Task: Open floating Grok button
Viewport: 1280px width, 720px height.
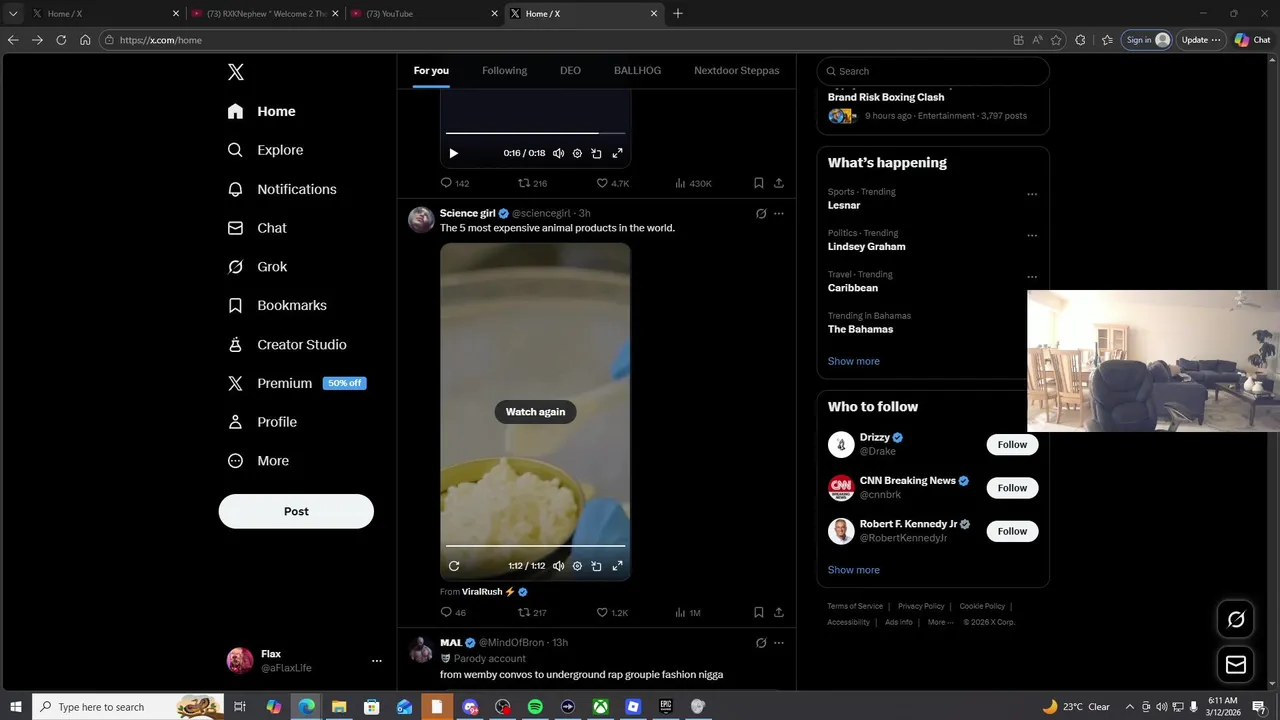Action: pos(1236,620)
